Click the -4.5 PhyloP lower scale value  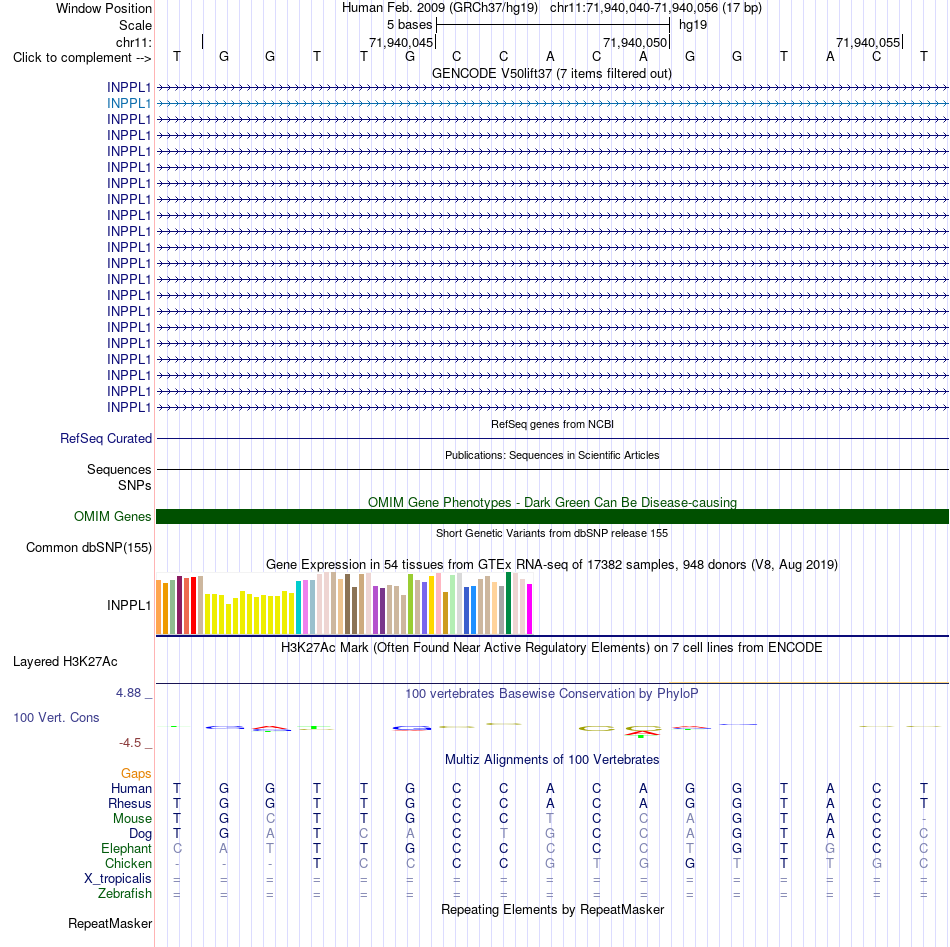tap(130, 743)
